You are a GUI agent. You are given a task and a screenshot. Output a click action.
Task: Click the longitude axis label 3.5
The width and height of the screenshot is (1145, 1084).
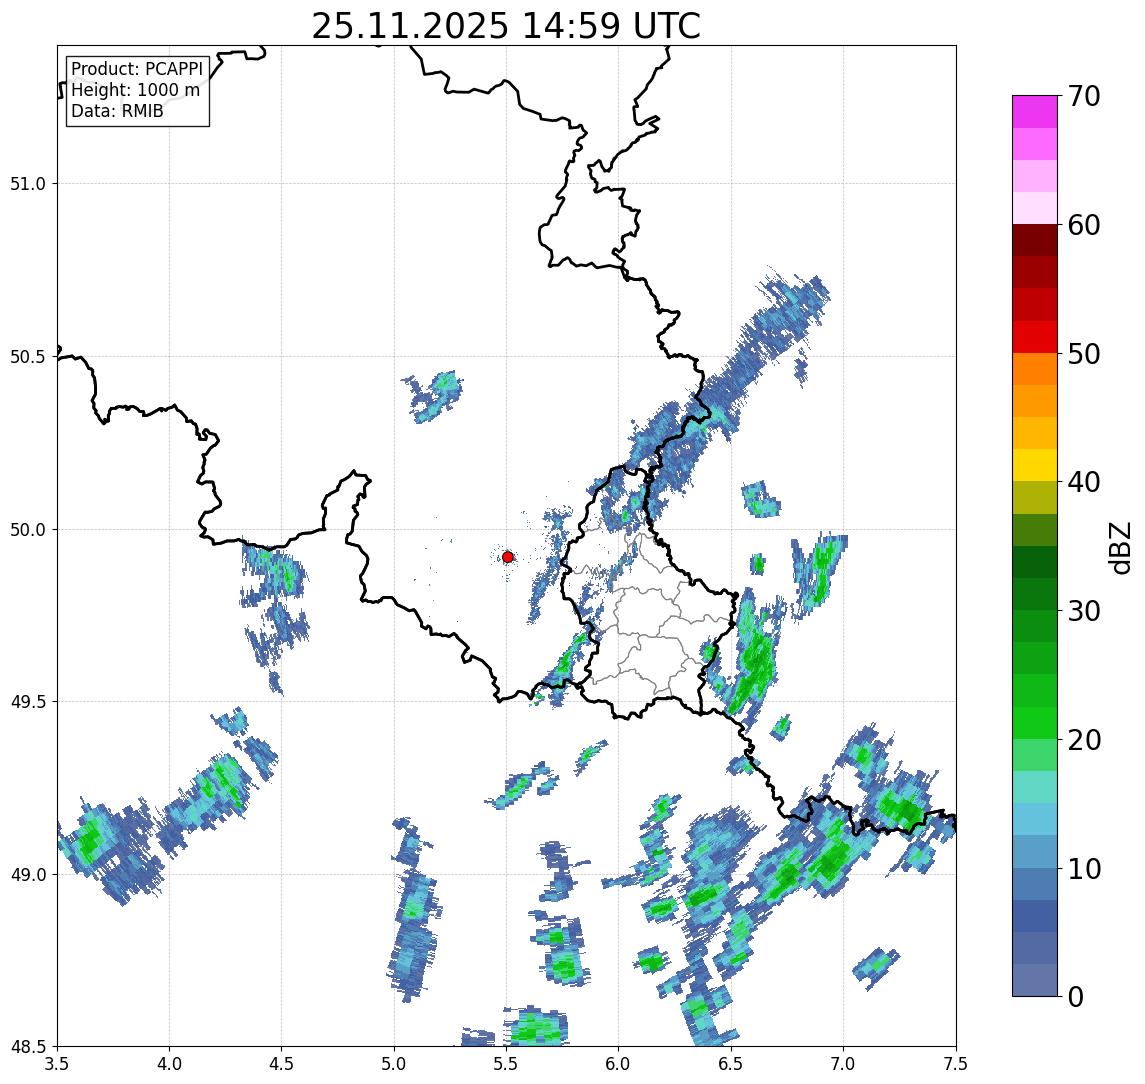[58, 1063]
